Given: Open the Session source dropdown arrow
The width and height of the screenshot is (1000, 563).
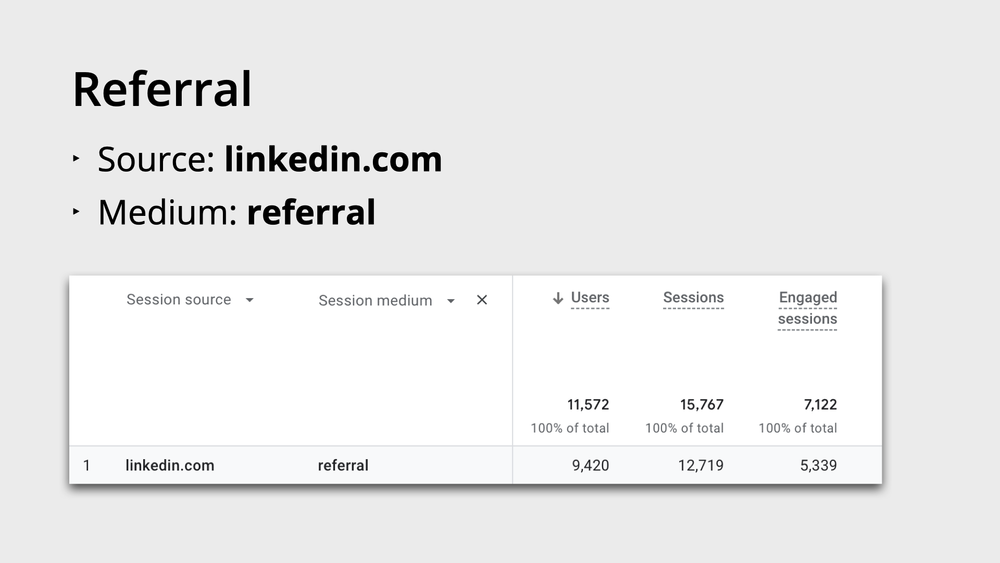Looking at the screenshot, I should (249, 300).
